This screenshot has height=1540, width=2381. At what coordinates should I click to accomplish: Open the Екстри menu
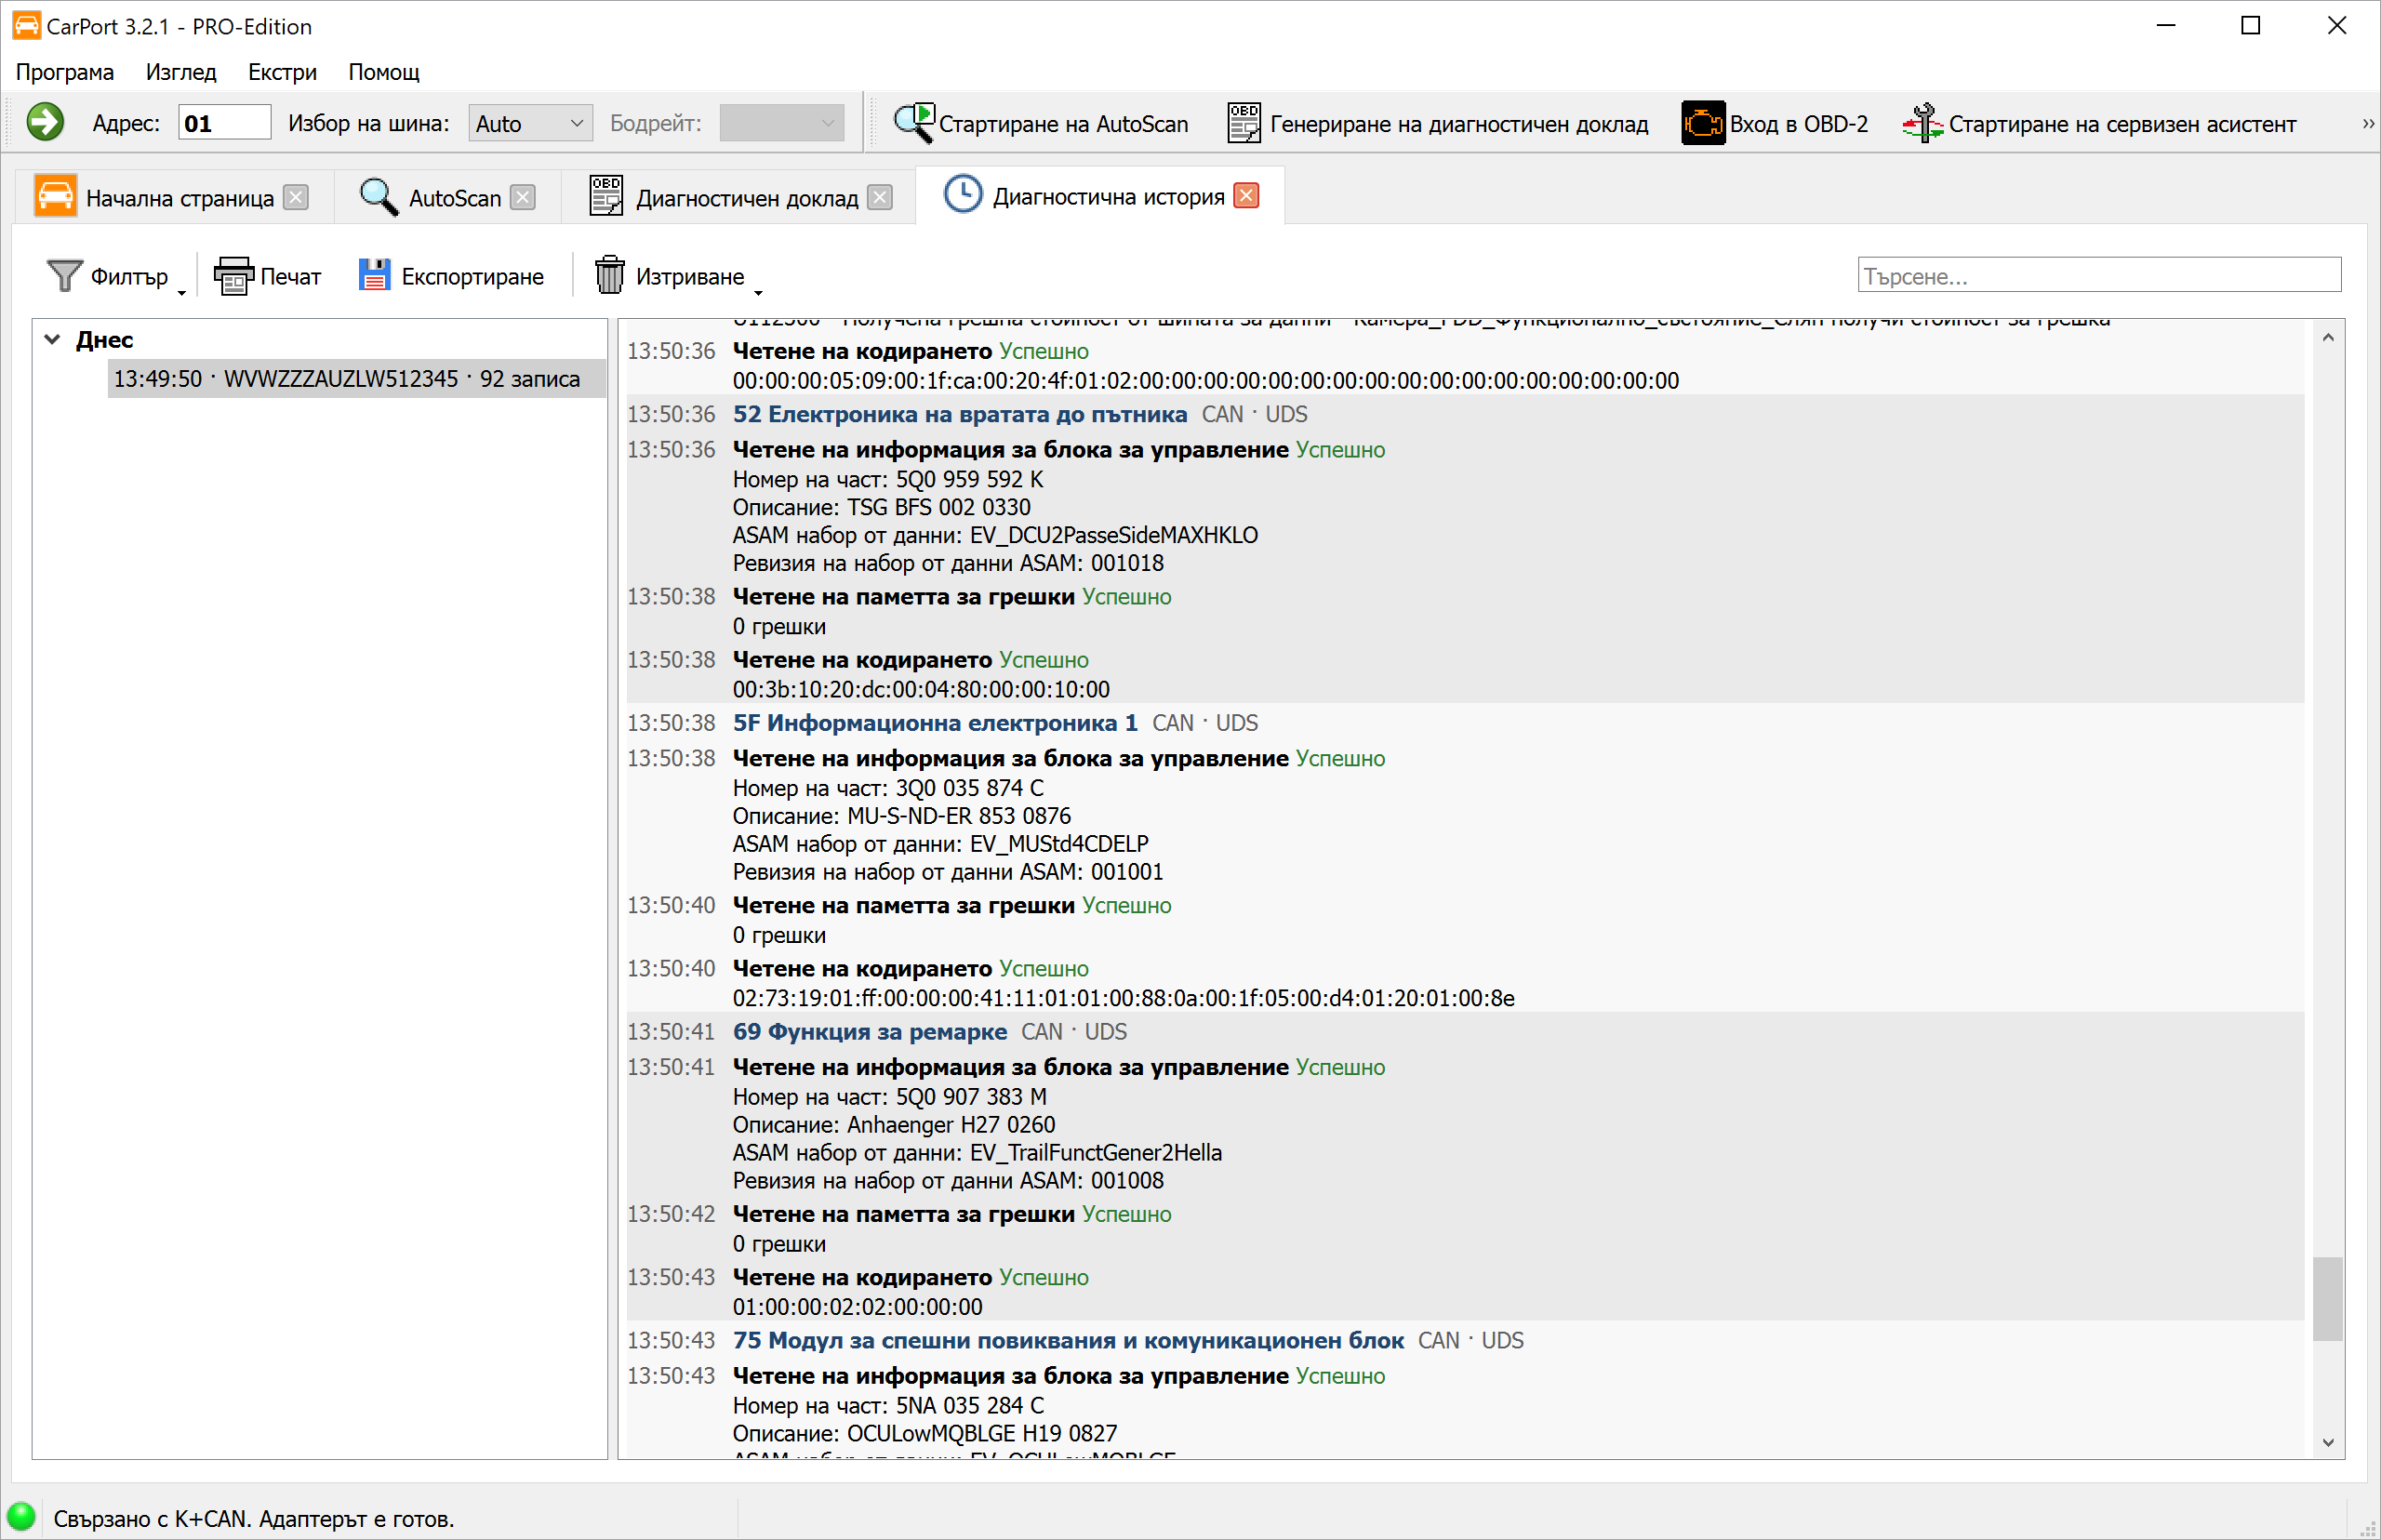coord(282,72)
